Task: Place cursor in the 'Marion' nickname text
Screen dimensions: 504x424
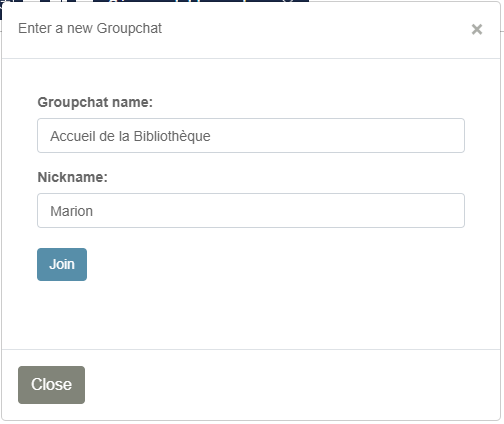Action: point(71,211)
